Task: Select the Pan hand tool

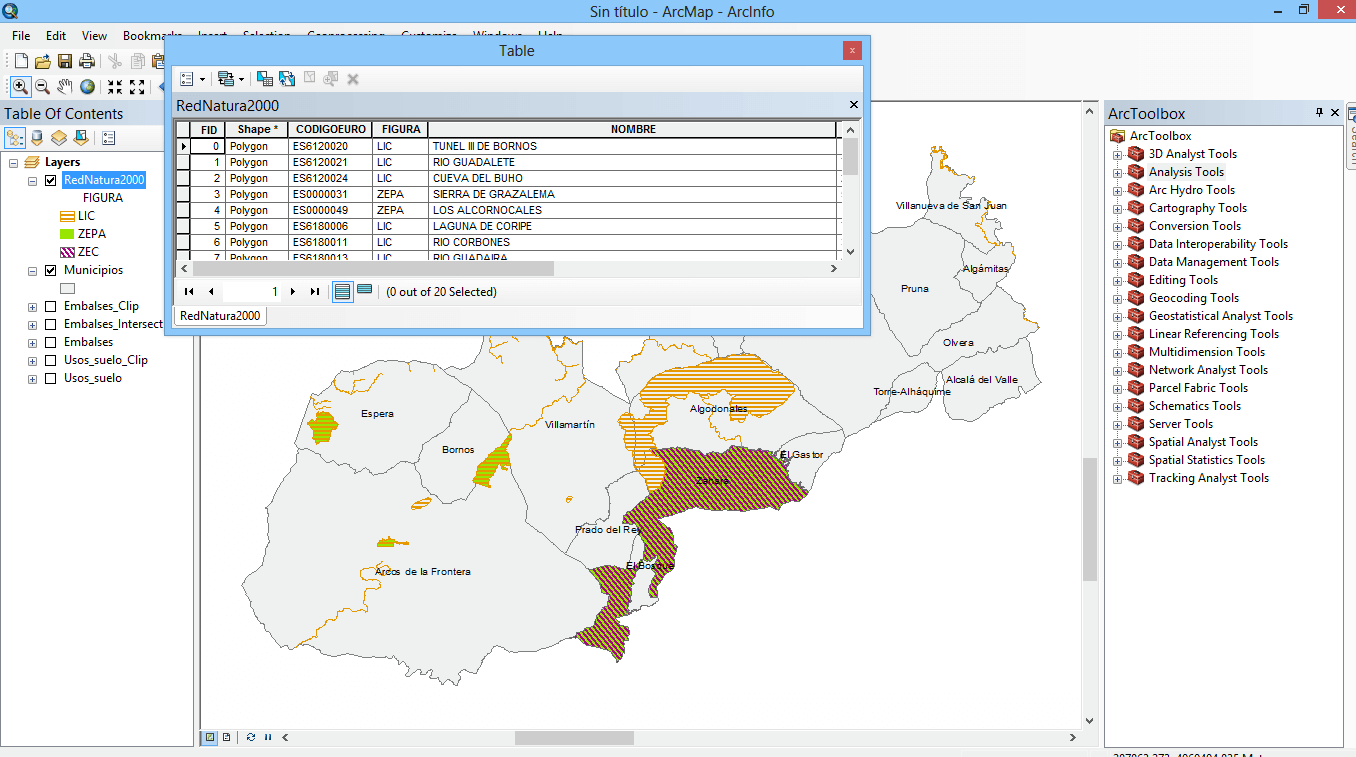Action: coord(65,87)
